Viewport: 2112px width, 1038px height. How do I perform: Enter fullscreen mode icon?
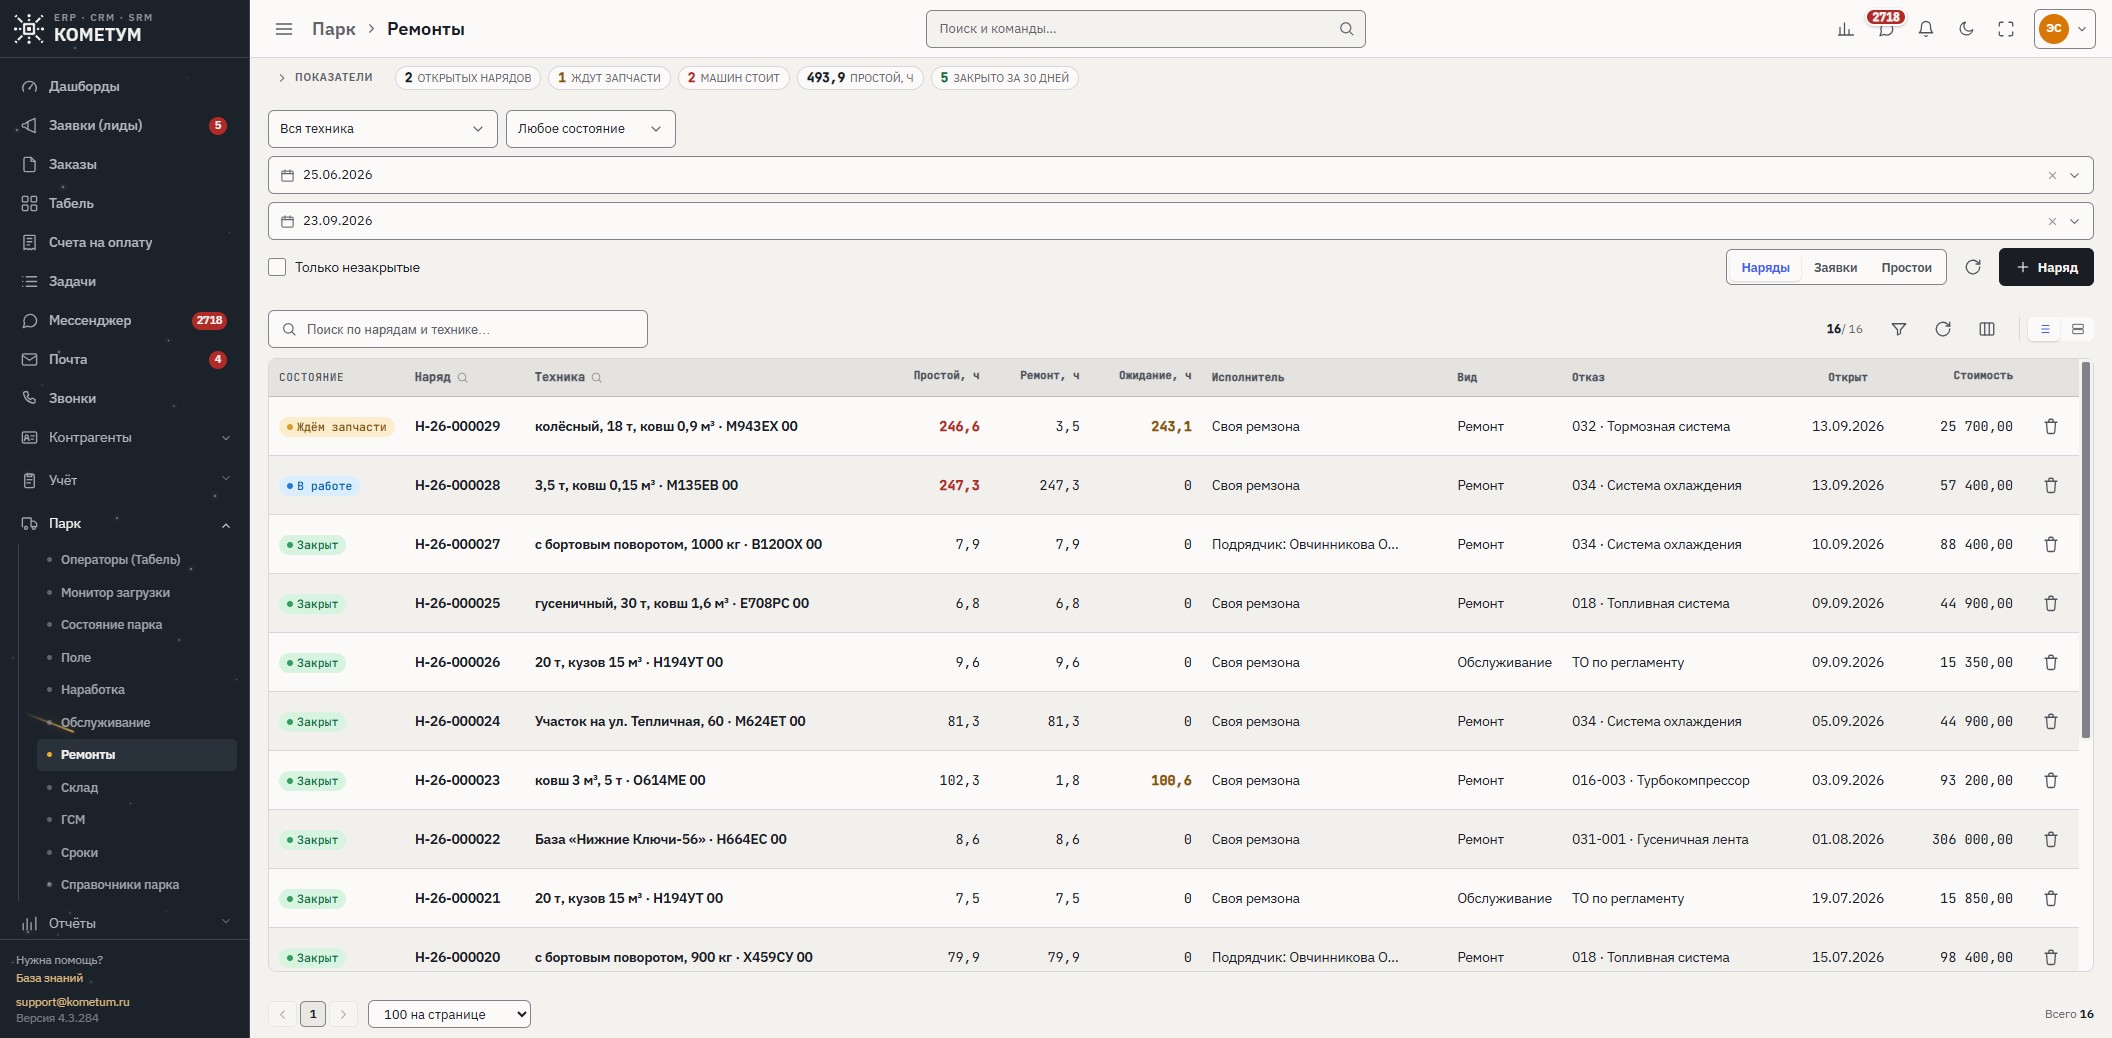pyautogui.click(x=2006, y=29)
